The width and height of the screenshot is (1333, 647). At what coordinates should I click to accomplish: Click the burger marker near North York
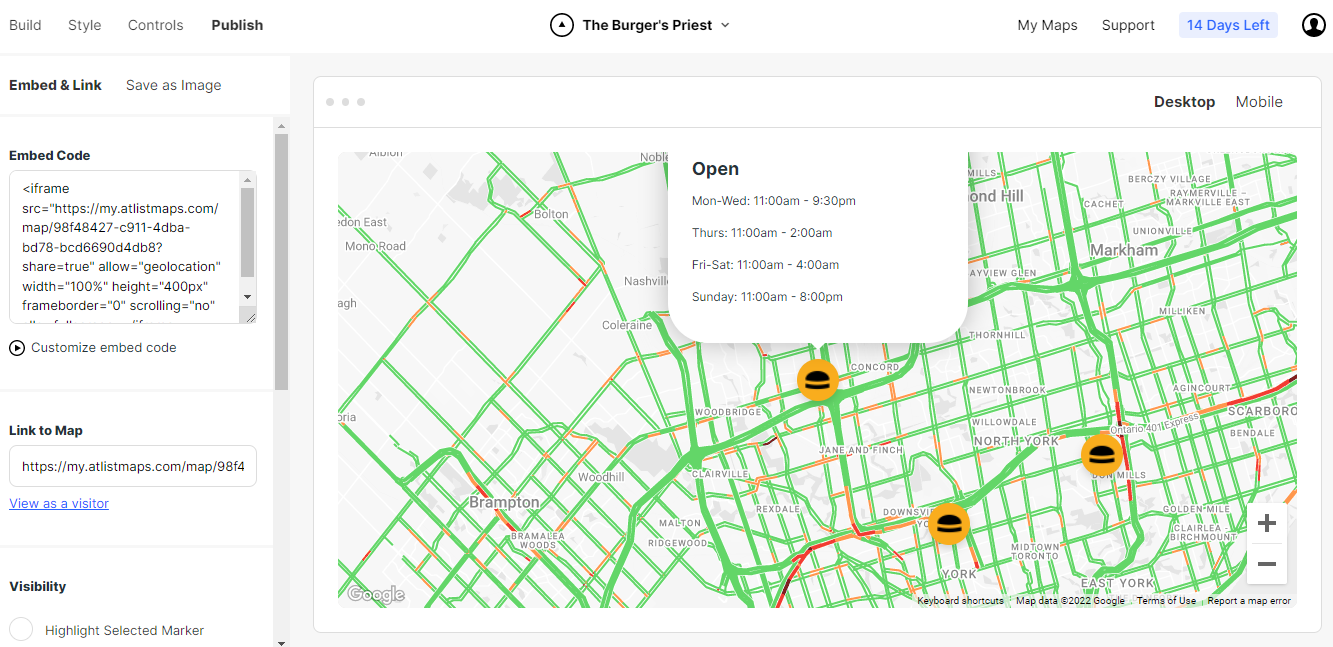(1101, 455)
